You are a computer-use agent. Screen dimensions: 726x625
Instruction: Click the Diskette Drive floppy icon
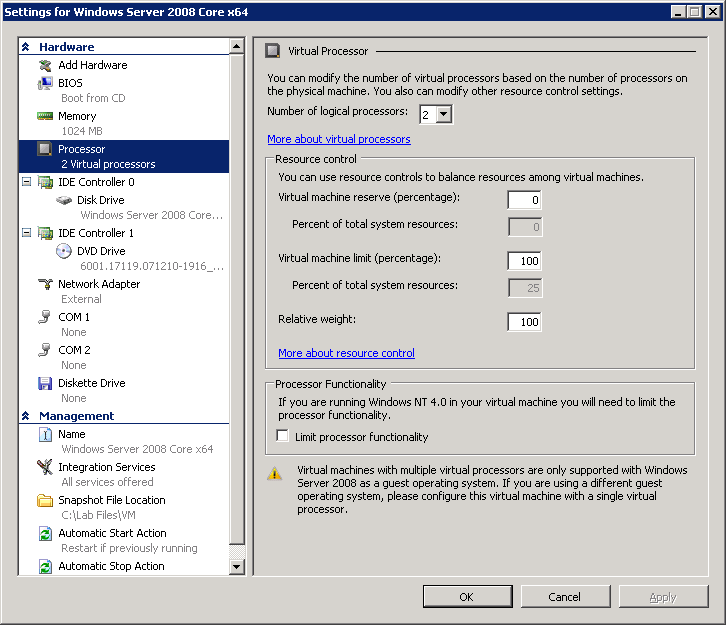(x=45, y=383)
